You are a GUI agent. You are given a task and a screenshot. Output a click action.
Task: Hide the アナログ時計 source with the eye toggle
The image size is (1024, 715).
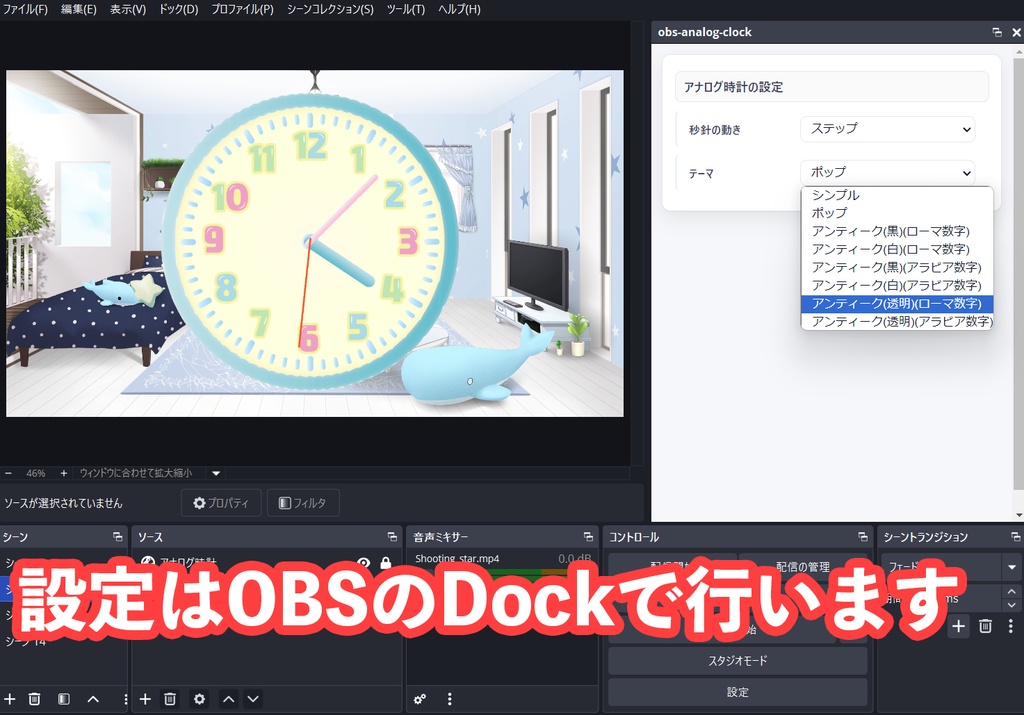pyautogui.click(x=364, y=563)
